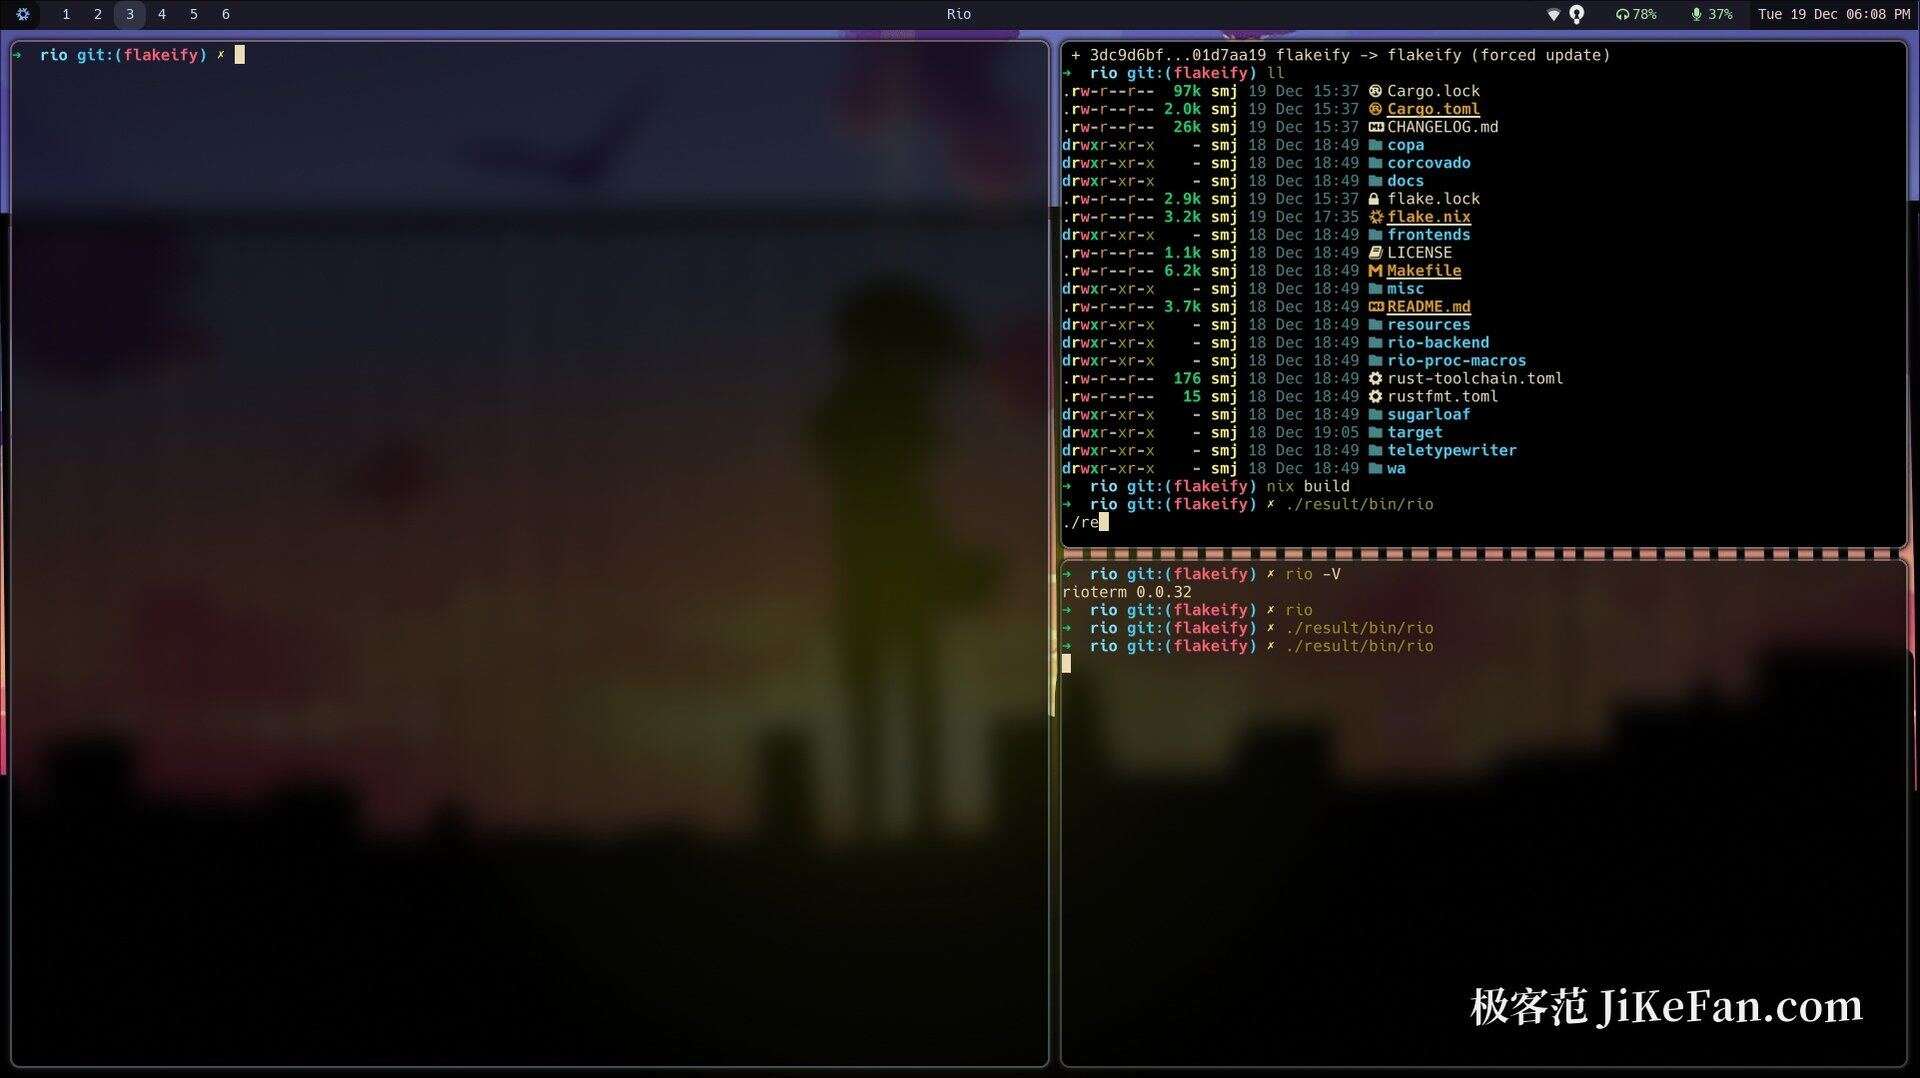This screenshot has width=1920, height=1078.
Task: Click the "6.2k" size of Makefile
Action: (x=1183, y=271)
